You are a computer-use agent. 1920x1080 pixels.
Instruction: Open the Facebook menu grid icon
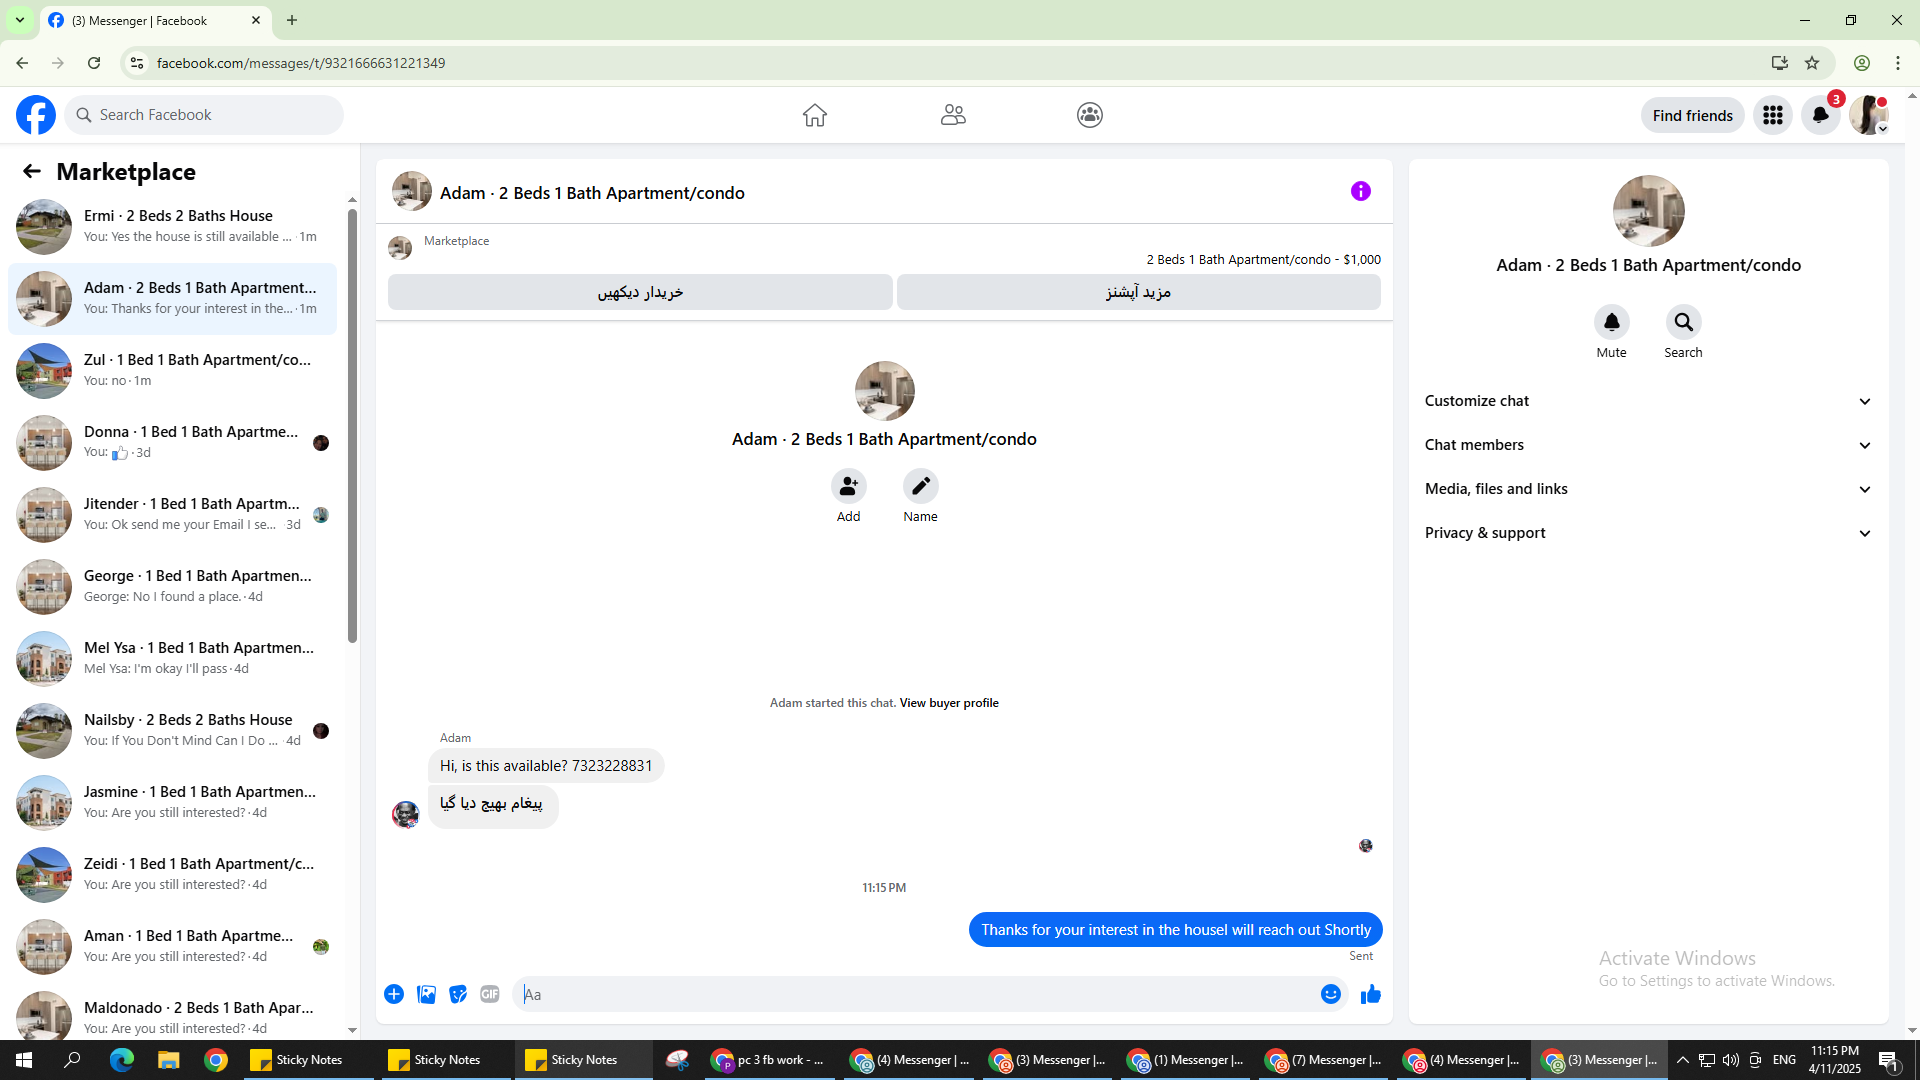pyautogui.click(x=1773, y=115)
